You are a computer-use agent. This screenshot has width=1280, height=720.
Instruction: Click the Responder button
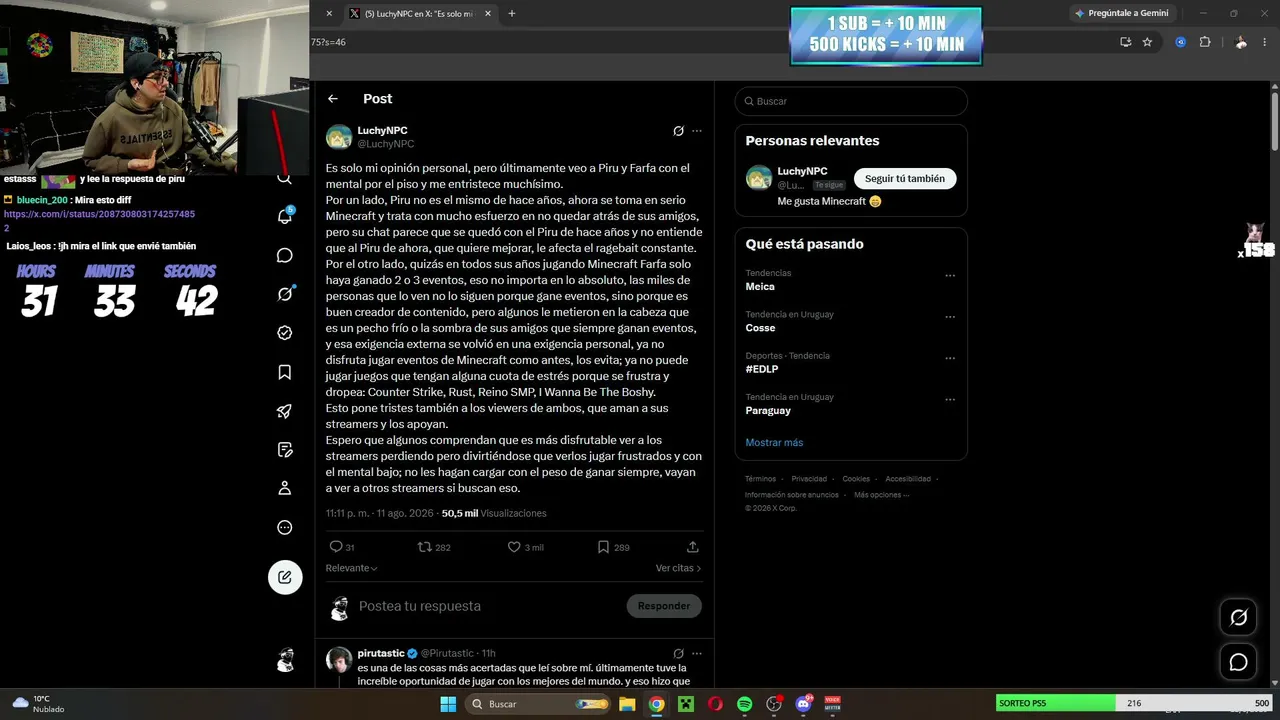[664, 606]
